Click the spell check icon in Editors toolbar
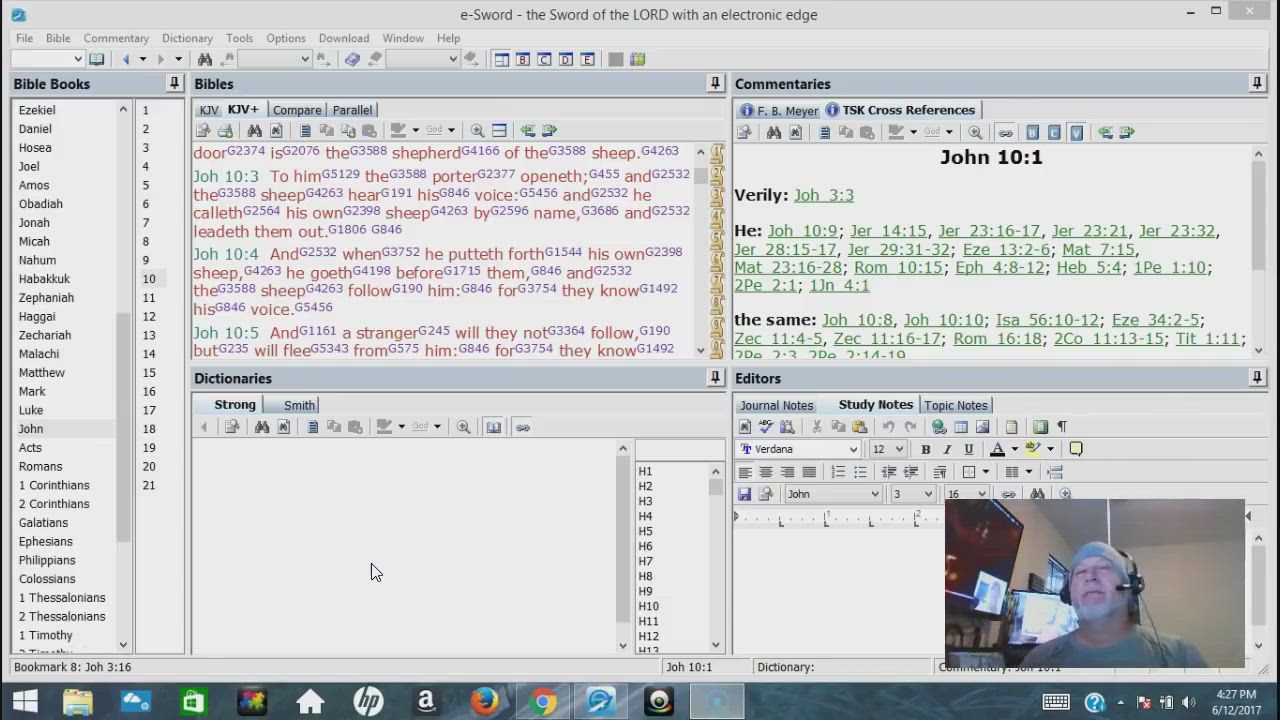The image size is (1280, 720). point(766,427)
